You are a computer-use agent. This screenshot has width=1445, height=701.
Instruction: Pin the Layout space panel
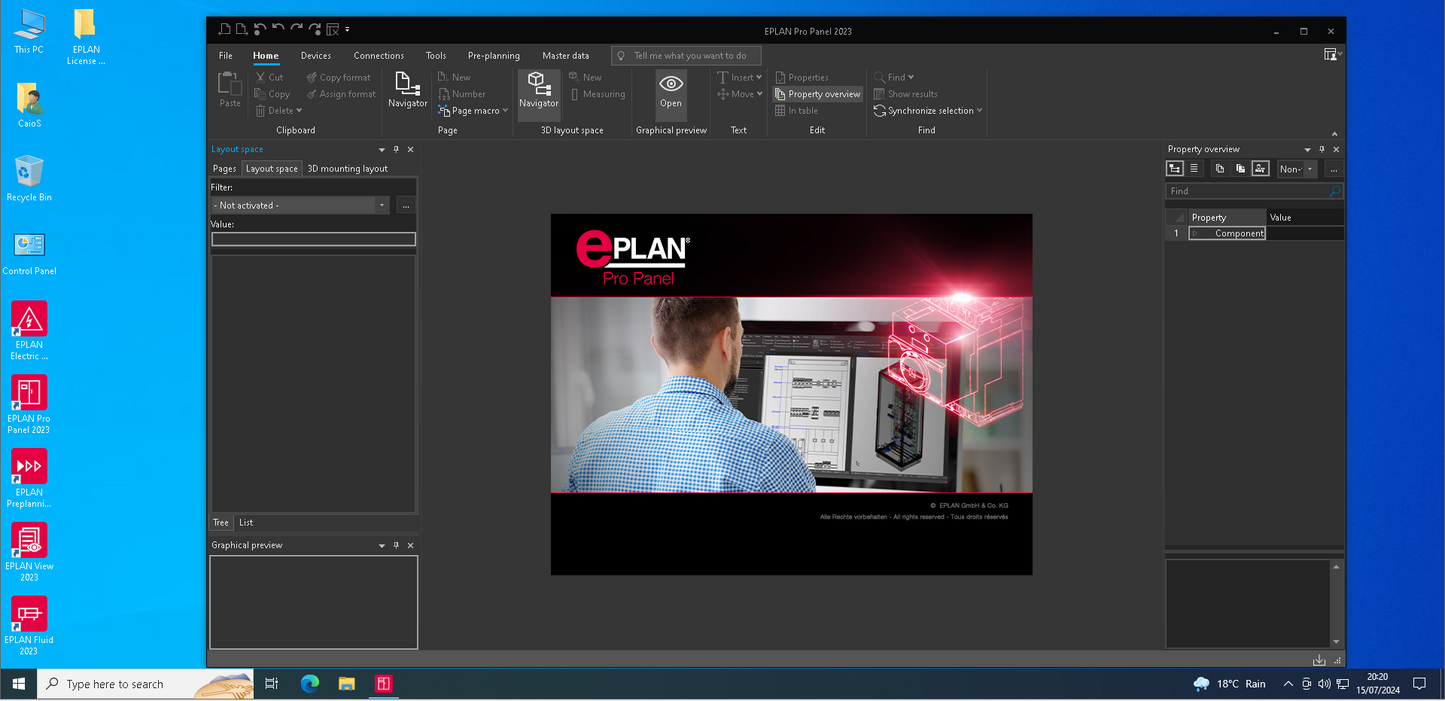point(396,149)
